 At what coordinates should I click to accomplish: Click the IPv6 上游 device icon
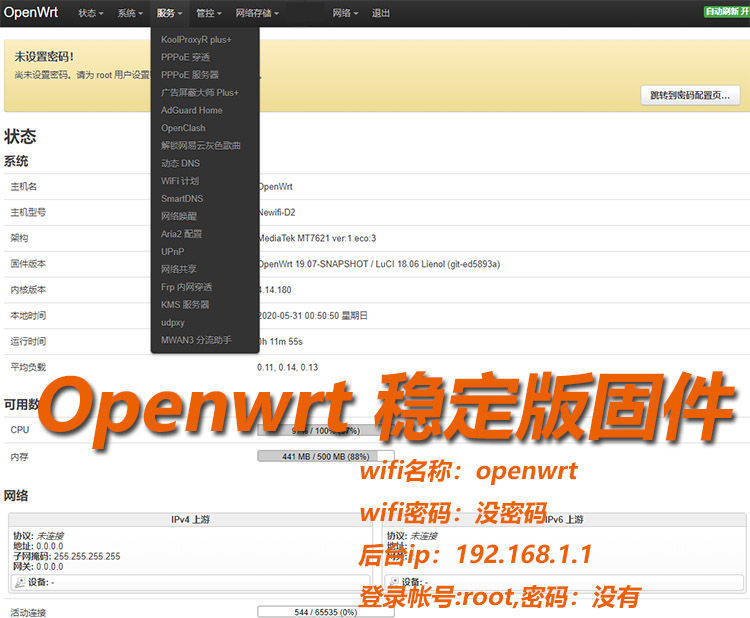pos(394,582)
